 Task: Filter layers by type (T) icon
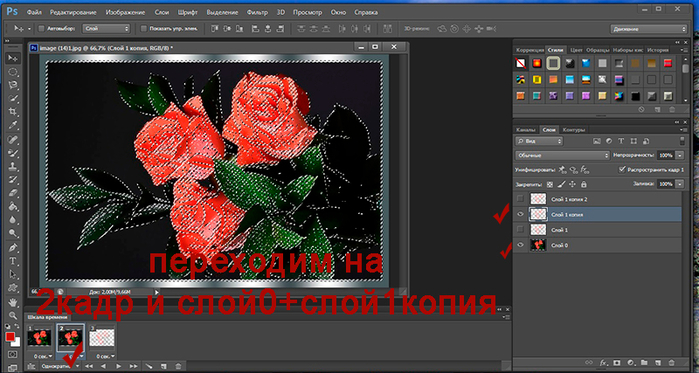(621, 141)
